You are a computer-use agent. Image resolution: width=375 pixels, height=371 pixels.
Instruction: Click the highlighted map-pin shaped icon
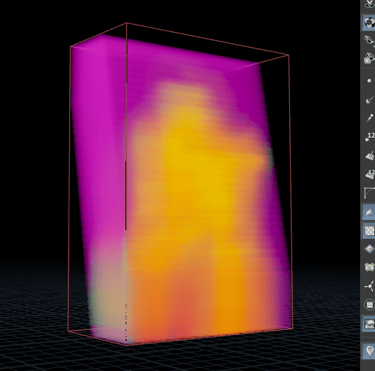369,351
